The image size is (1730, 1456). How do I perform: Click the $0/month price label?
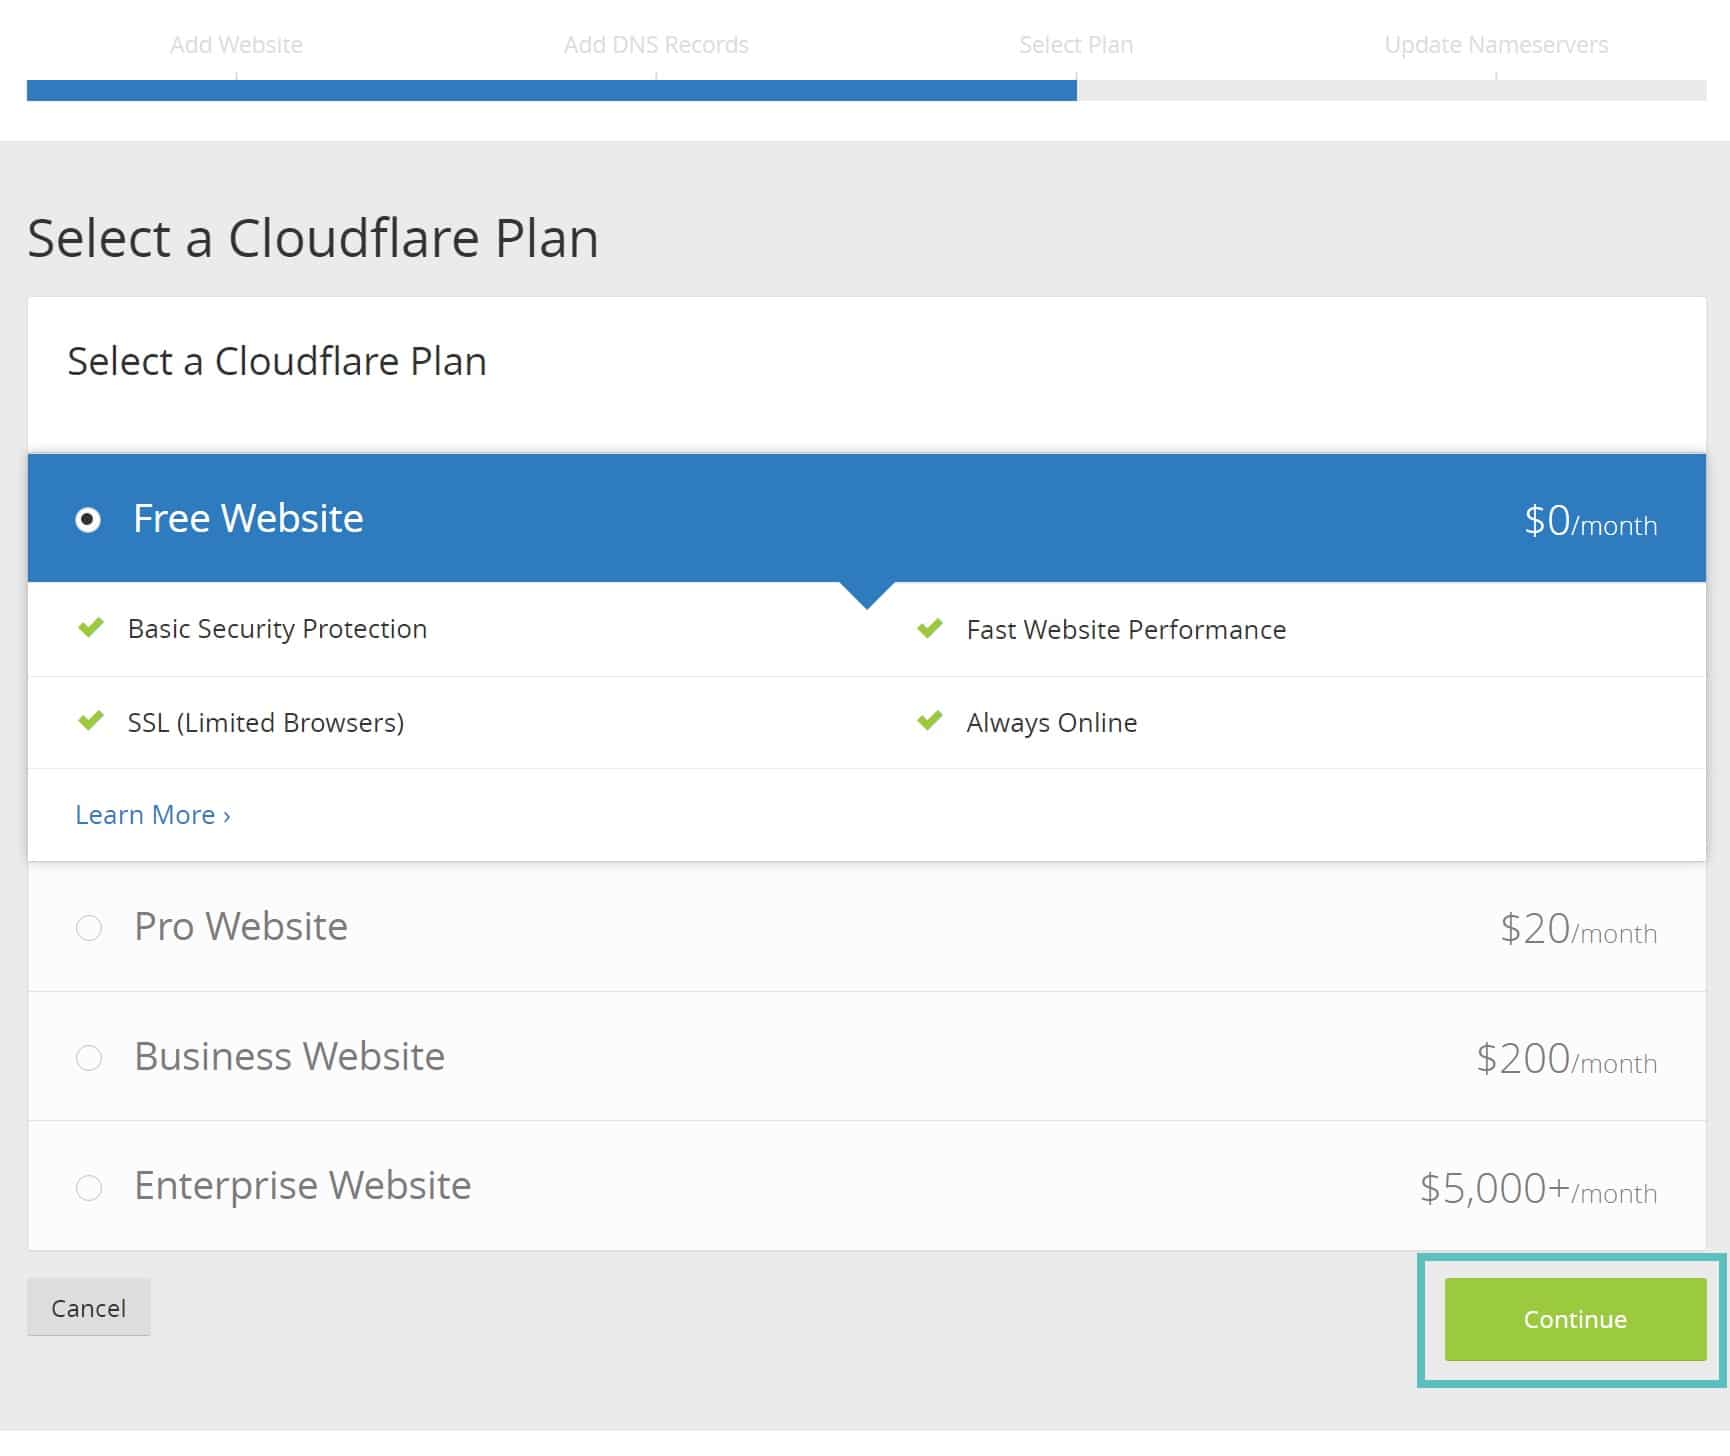1589,523
